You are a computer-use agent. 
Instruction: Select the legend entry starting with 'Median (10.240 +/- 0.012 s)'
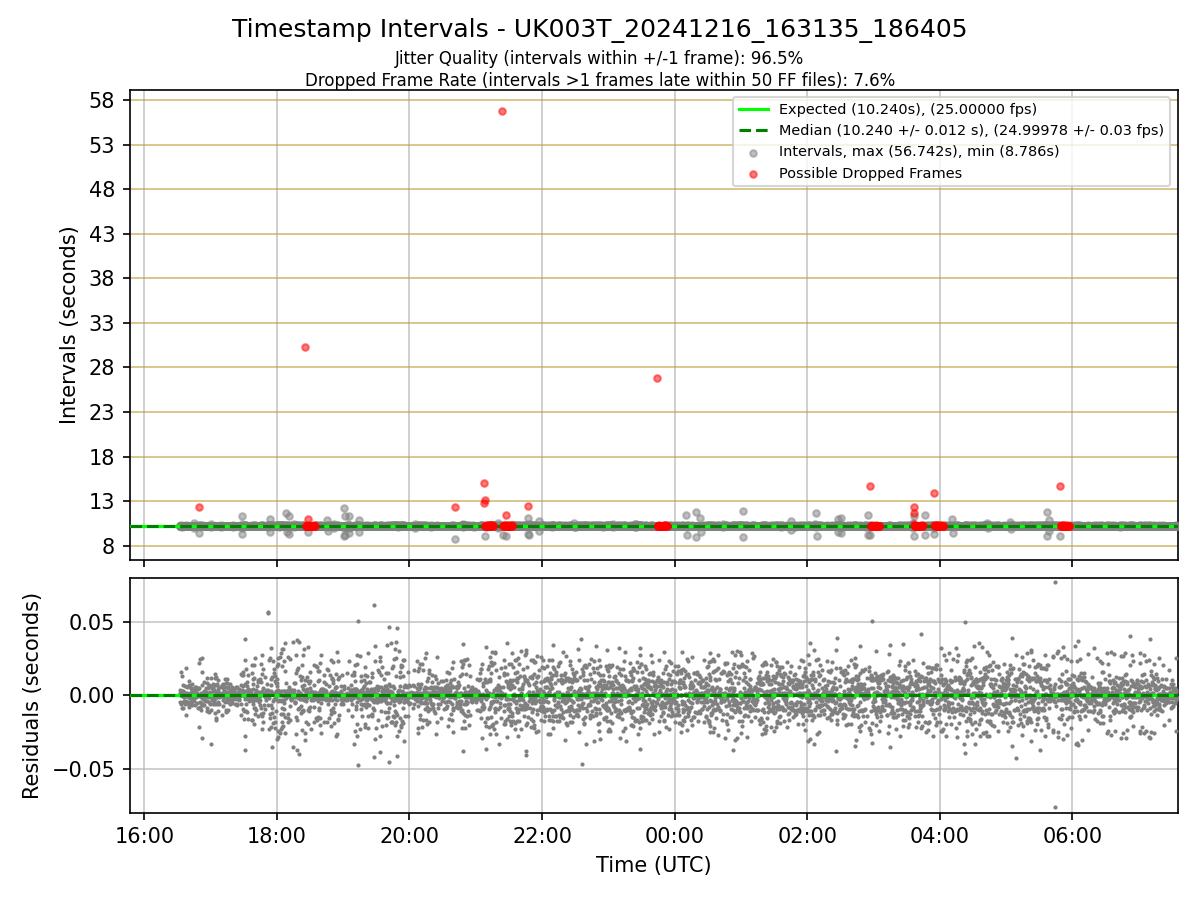[971, 130]
